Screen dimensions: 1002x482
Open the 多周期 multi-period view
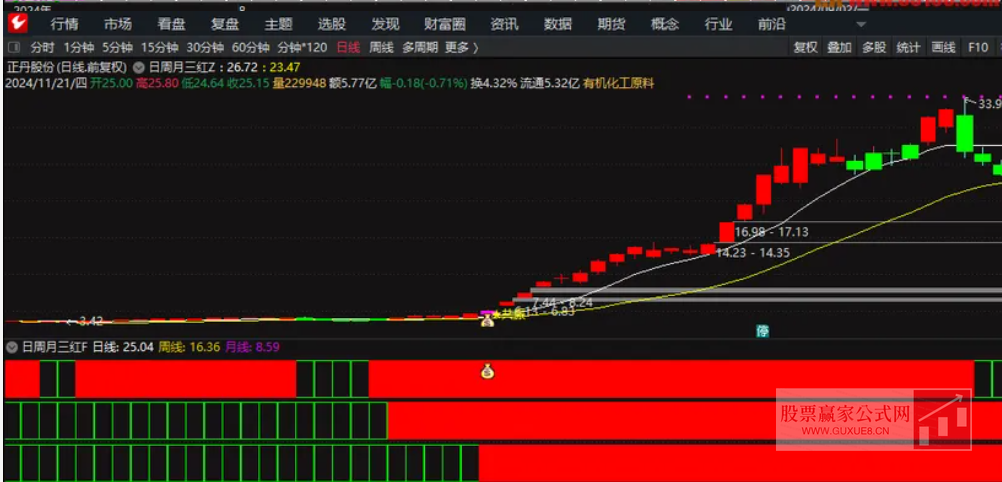point(420,47)
